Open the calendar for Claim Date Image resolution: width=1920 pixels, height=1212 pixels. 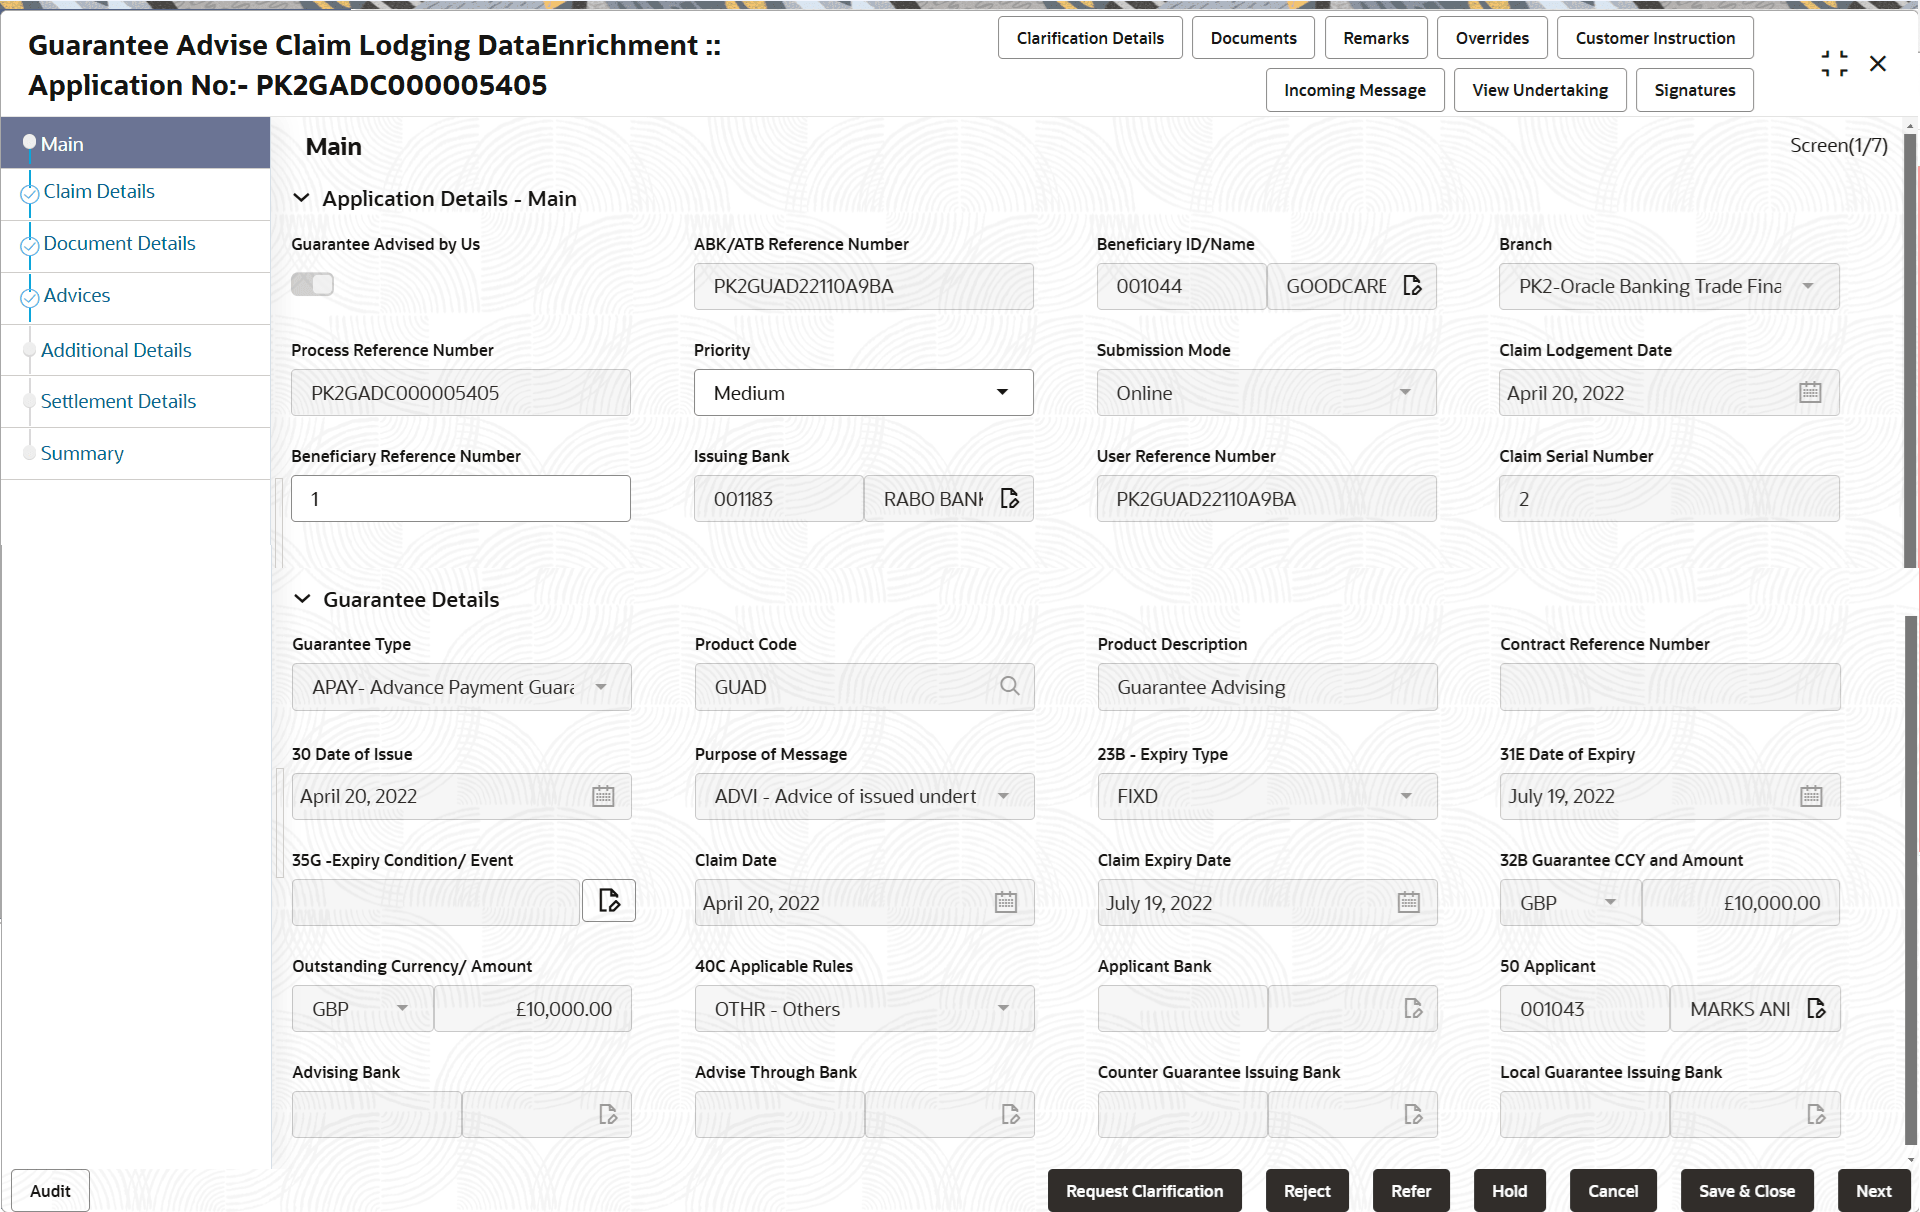(x=1006, y=902)
